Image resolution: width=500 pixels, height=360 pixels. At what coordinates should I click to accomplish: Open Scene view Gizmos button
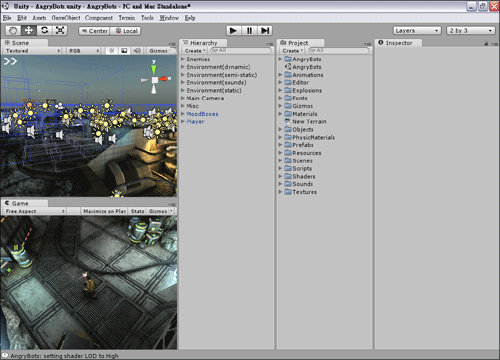pyautogui.click(x=159, y=51)
